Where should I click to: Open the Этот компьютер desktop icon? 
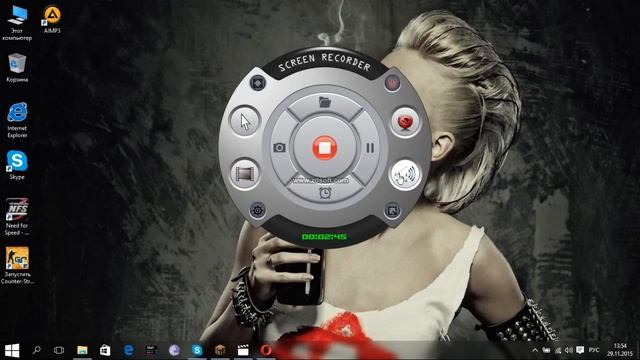(17, 23)
